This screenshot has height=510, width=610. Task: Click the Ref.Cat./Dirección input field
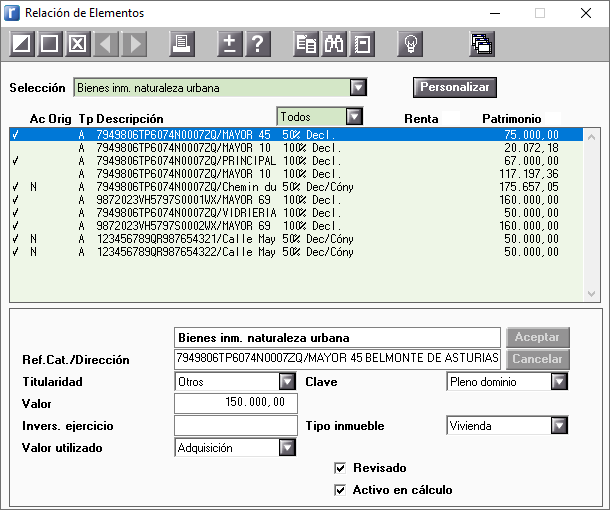pos(337,358)
